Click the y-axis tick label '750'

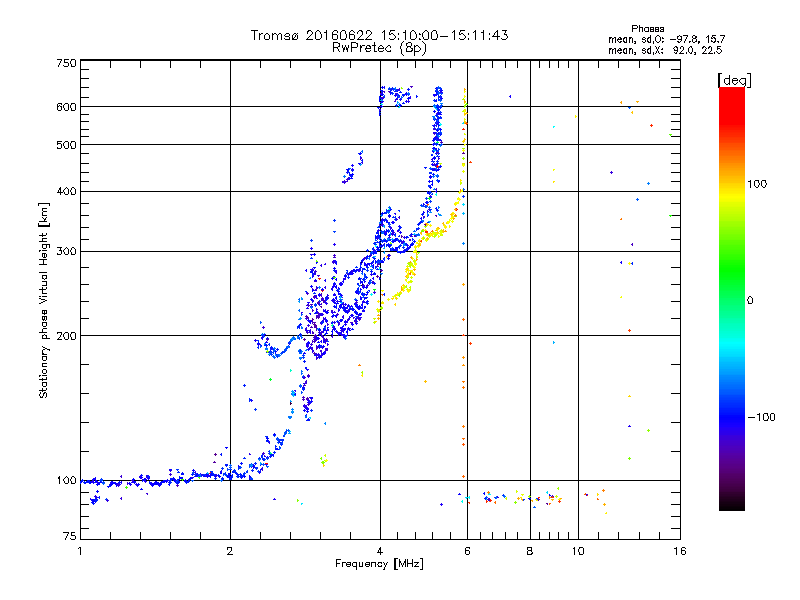click(x=66, y=63)
